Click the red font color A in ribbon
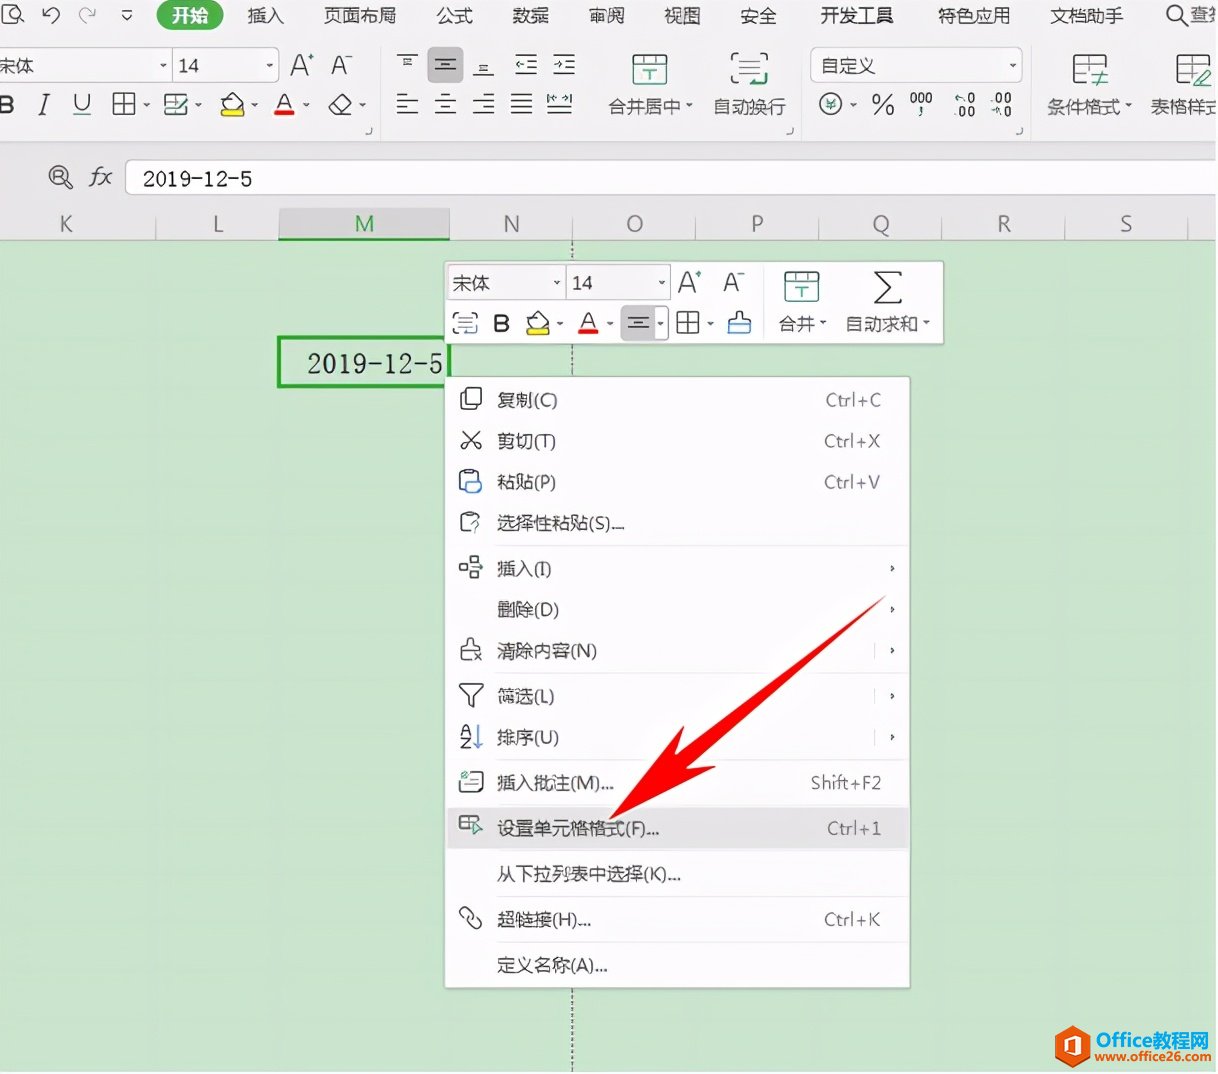 (284, 104)
